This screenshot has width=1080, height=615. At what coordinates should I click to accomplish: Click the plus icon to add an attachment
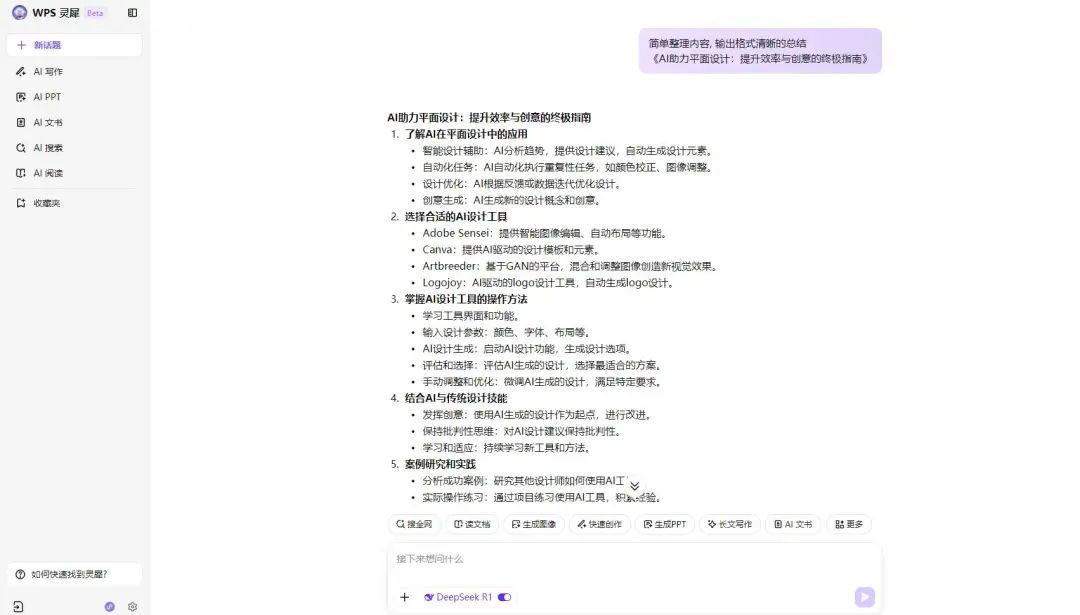(404, 596)
